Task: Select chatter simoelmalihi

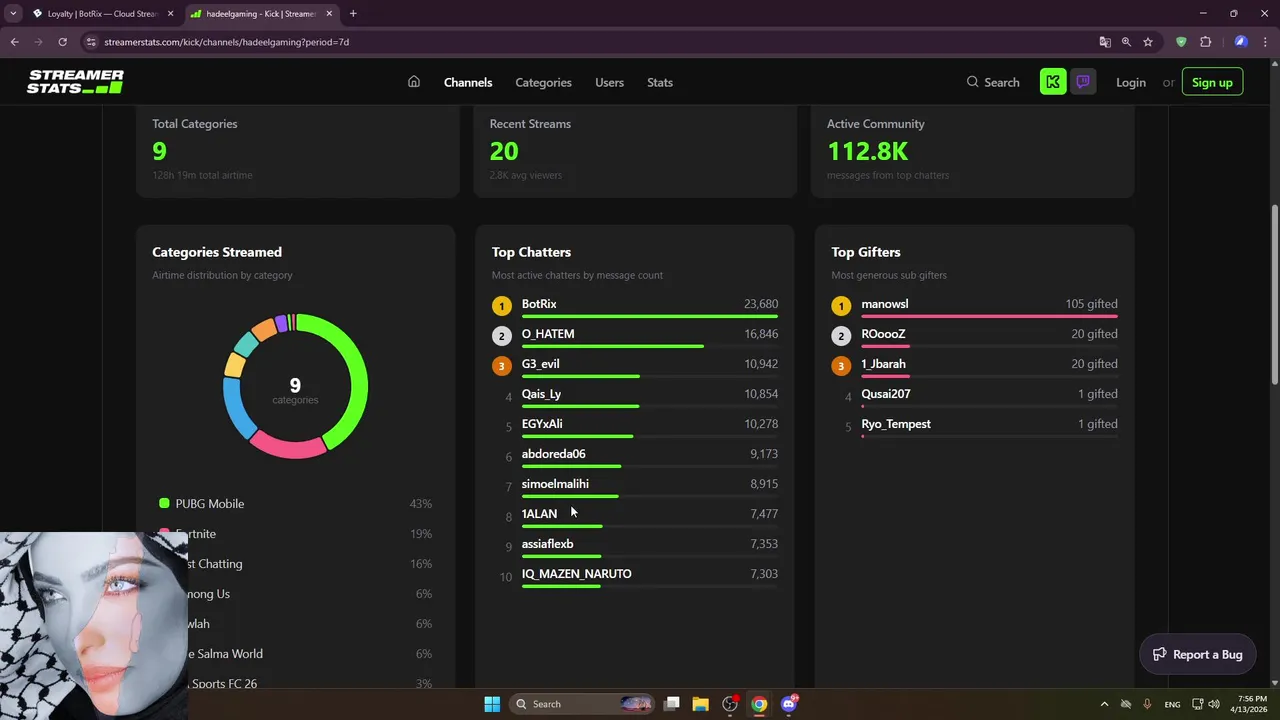Action: point(555,484)
